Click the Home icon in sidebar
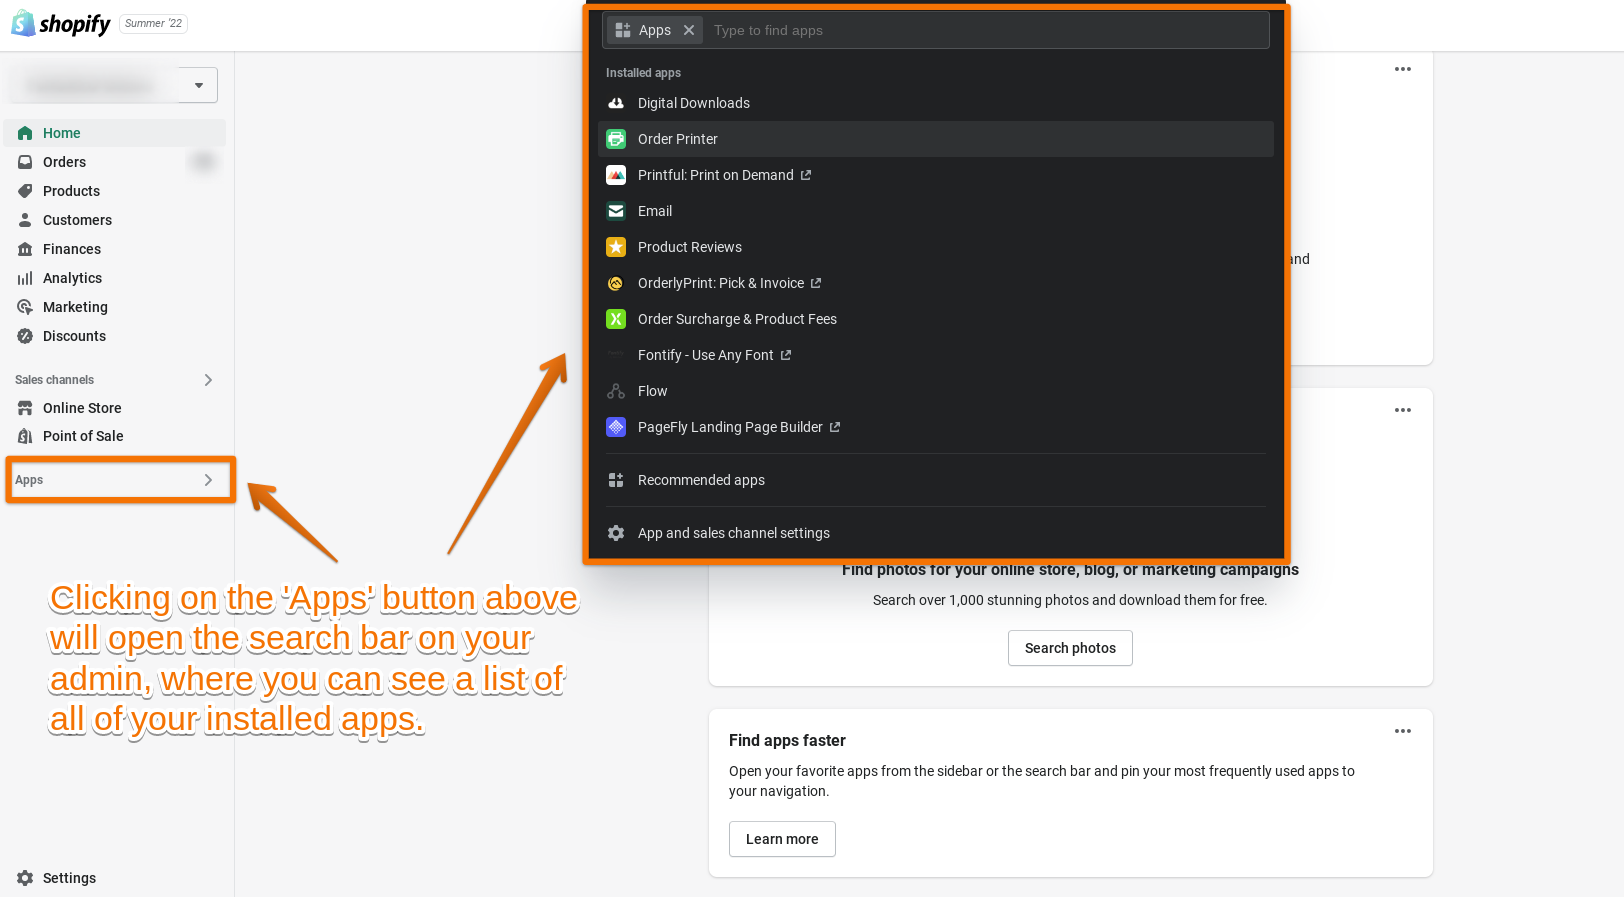 [x=25, y=133]
